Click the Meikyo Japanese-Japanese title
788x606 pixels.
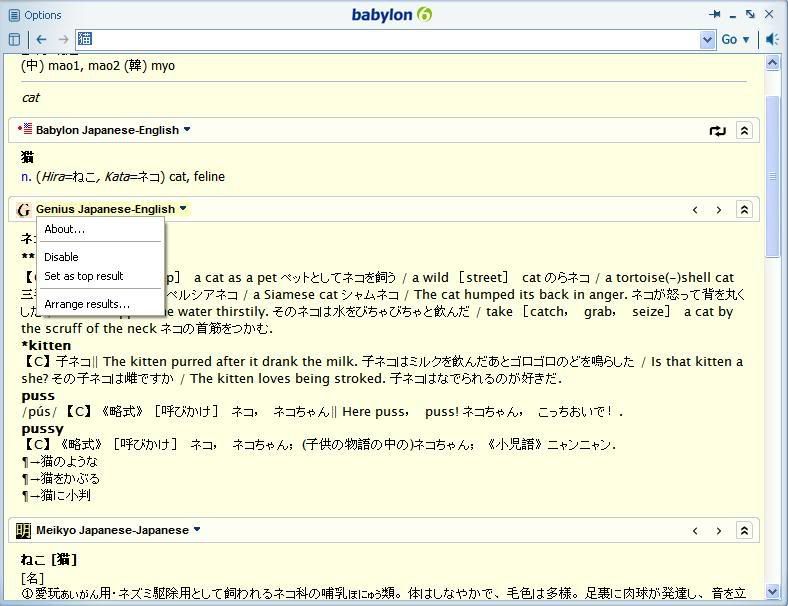click(113, 530)
